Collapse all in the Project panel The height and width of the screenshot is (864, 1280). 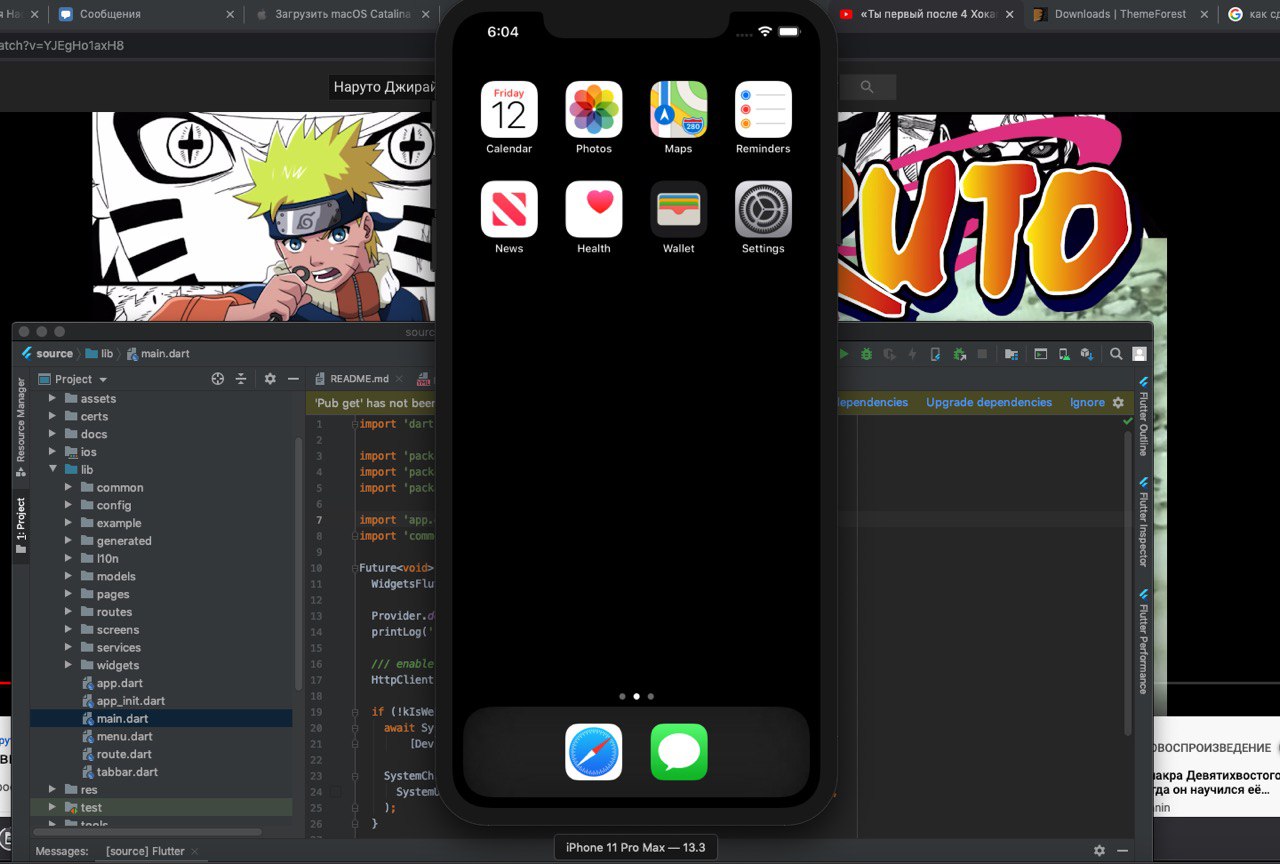pos(241,379)
